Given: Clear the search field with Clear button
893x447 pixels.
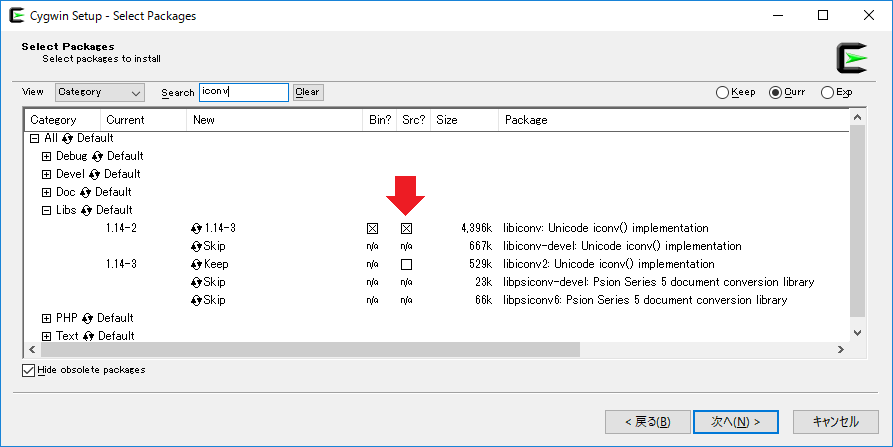Looking at the screenshot, I should point(308,92).
